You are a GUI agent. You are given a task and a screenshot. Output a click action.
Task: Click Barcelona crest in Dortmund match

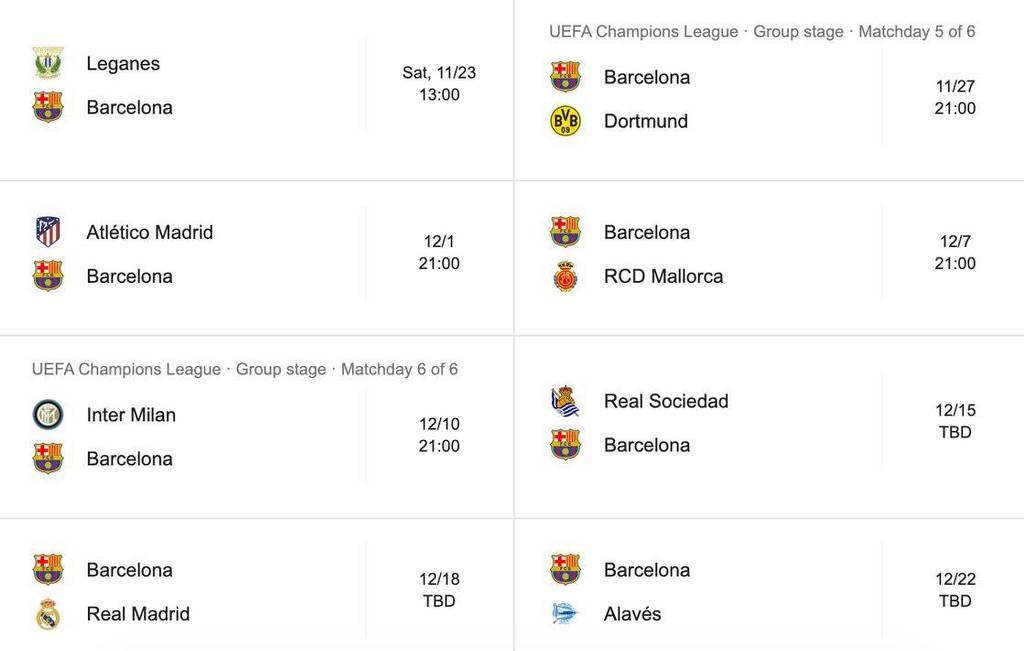(566, 77)
